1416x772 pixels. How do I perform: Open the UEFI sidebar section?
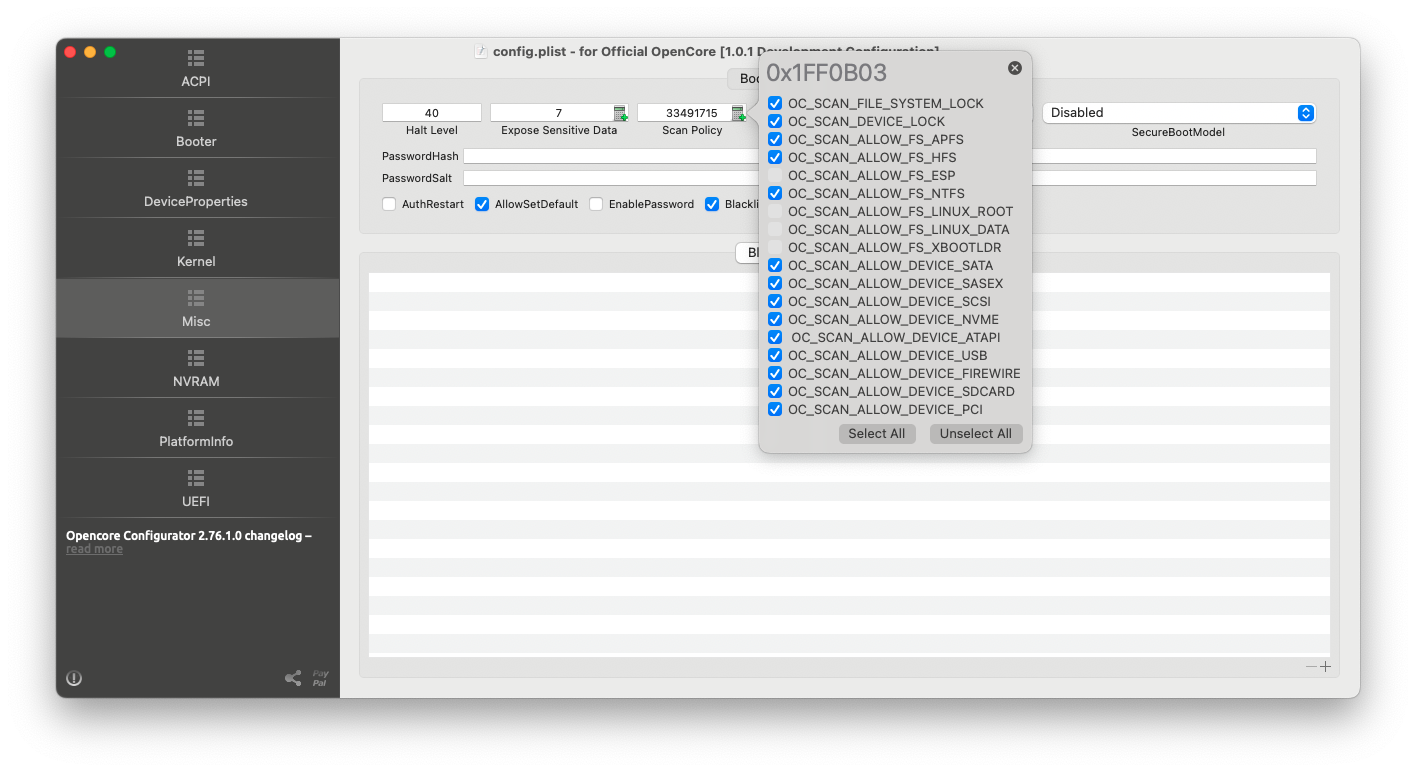point(196,488)
